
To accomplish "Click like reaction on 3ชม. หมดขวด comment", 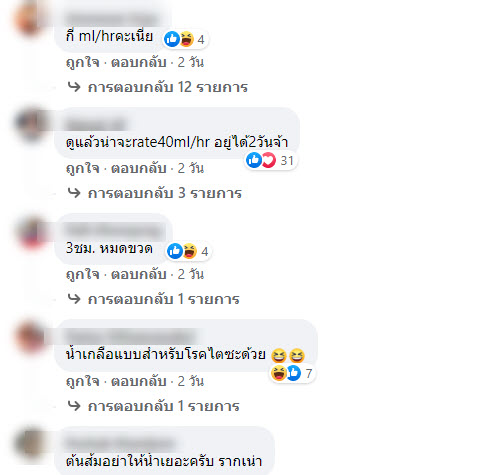I will (175, 251).
